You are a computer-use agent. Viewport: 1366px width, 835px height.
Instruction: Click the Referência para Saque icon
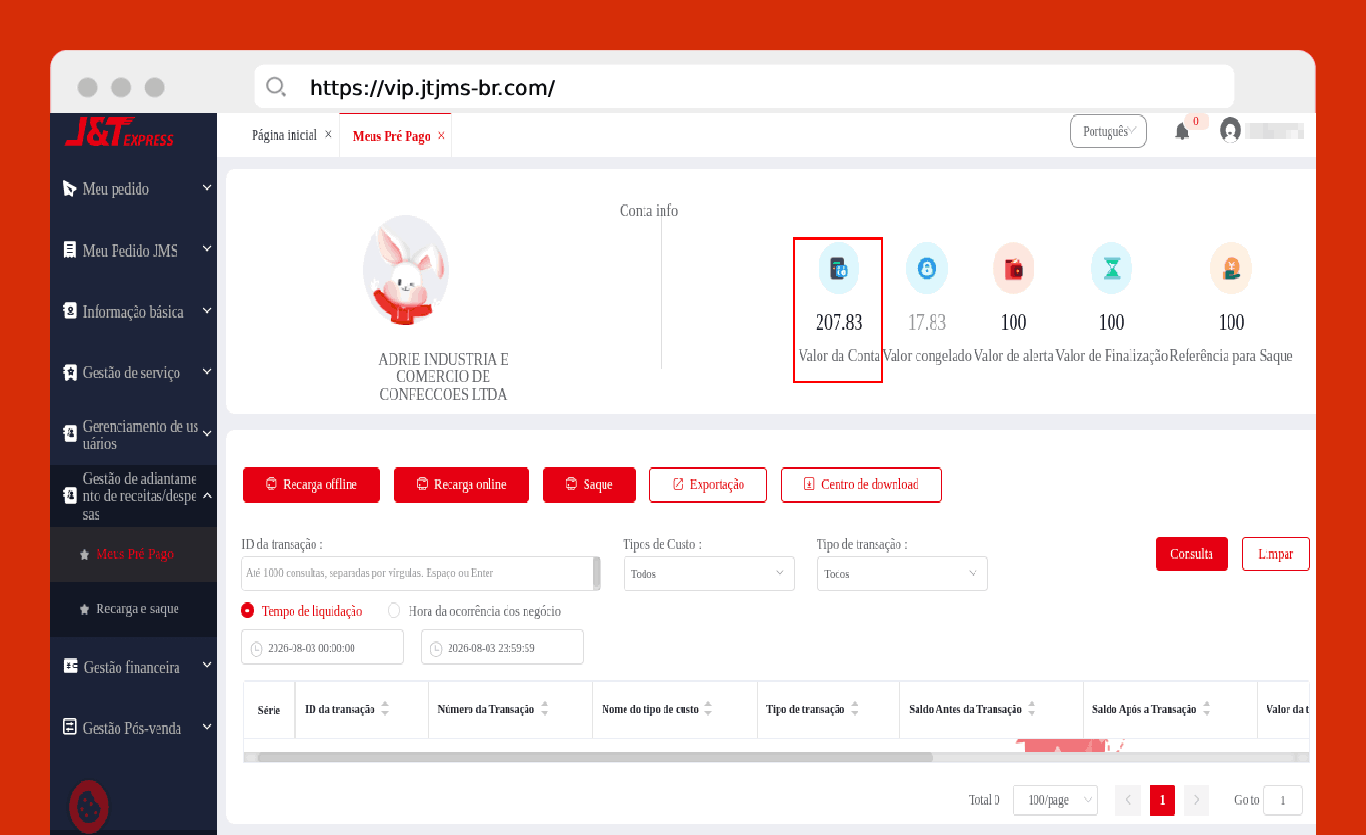coord(1231,268)
